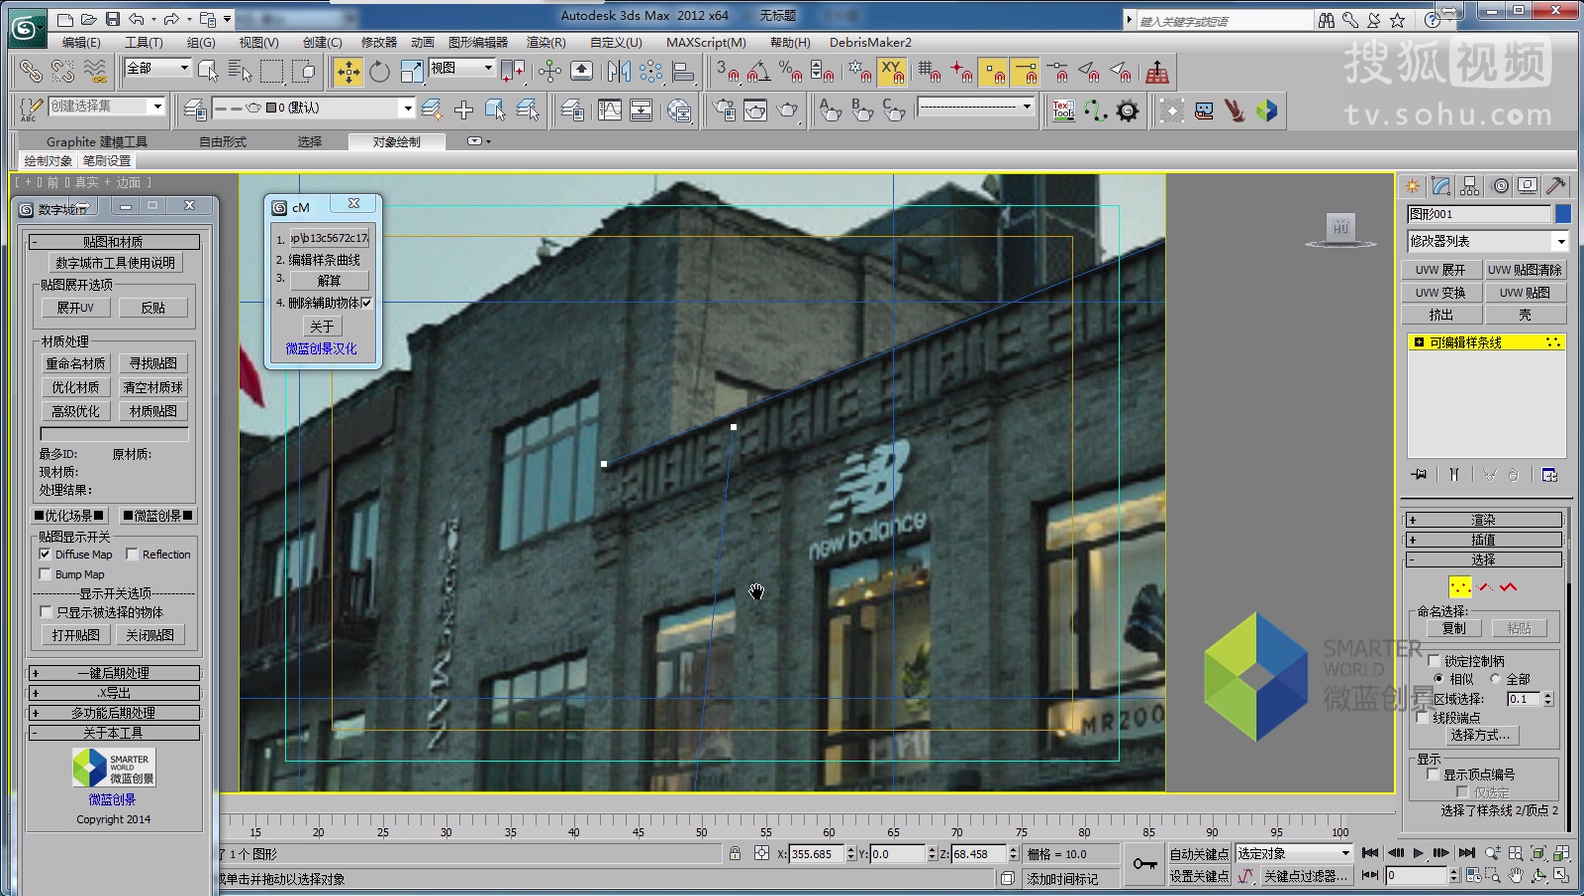Image resolution: width=1584 pixels, height=896 pixels.
Task: Click the 自动关键点 auto key button
Action: [1199, 854]
